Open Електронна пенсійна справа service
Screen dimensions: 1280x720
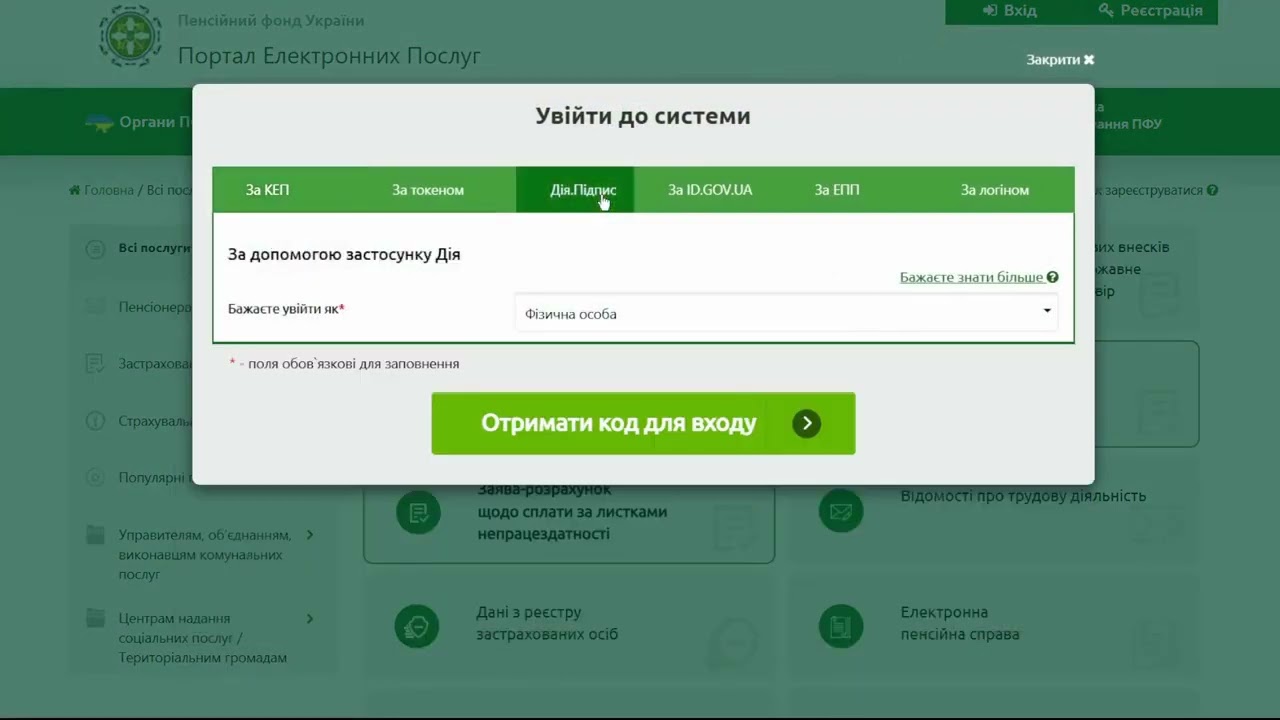[960, 623]
